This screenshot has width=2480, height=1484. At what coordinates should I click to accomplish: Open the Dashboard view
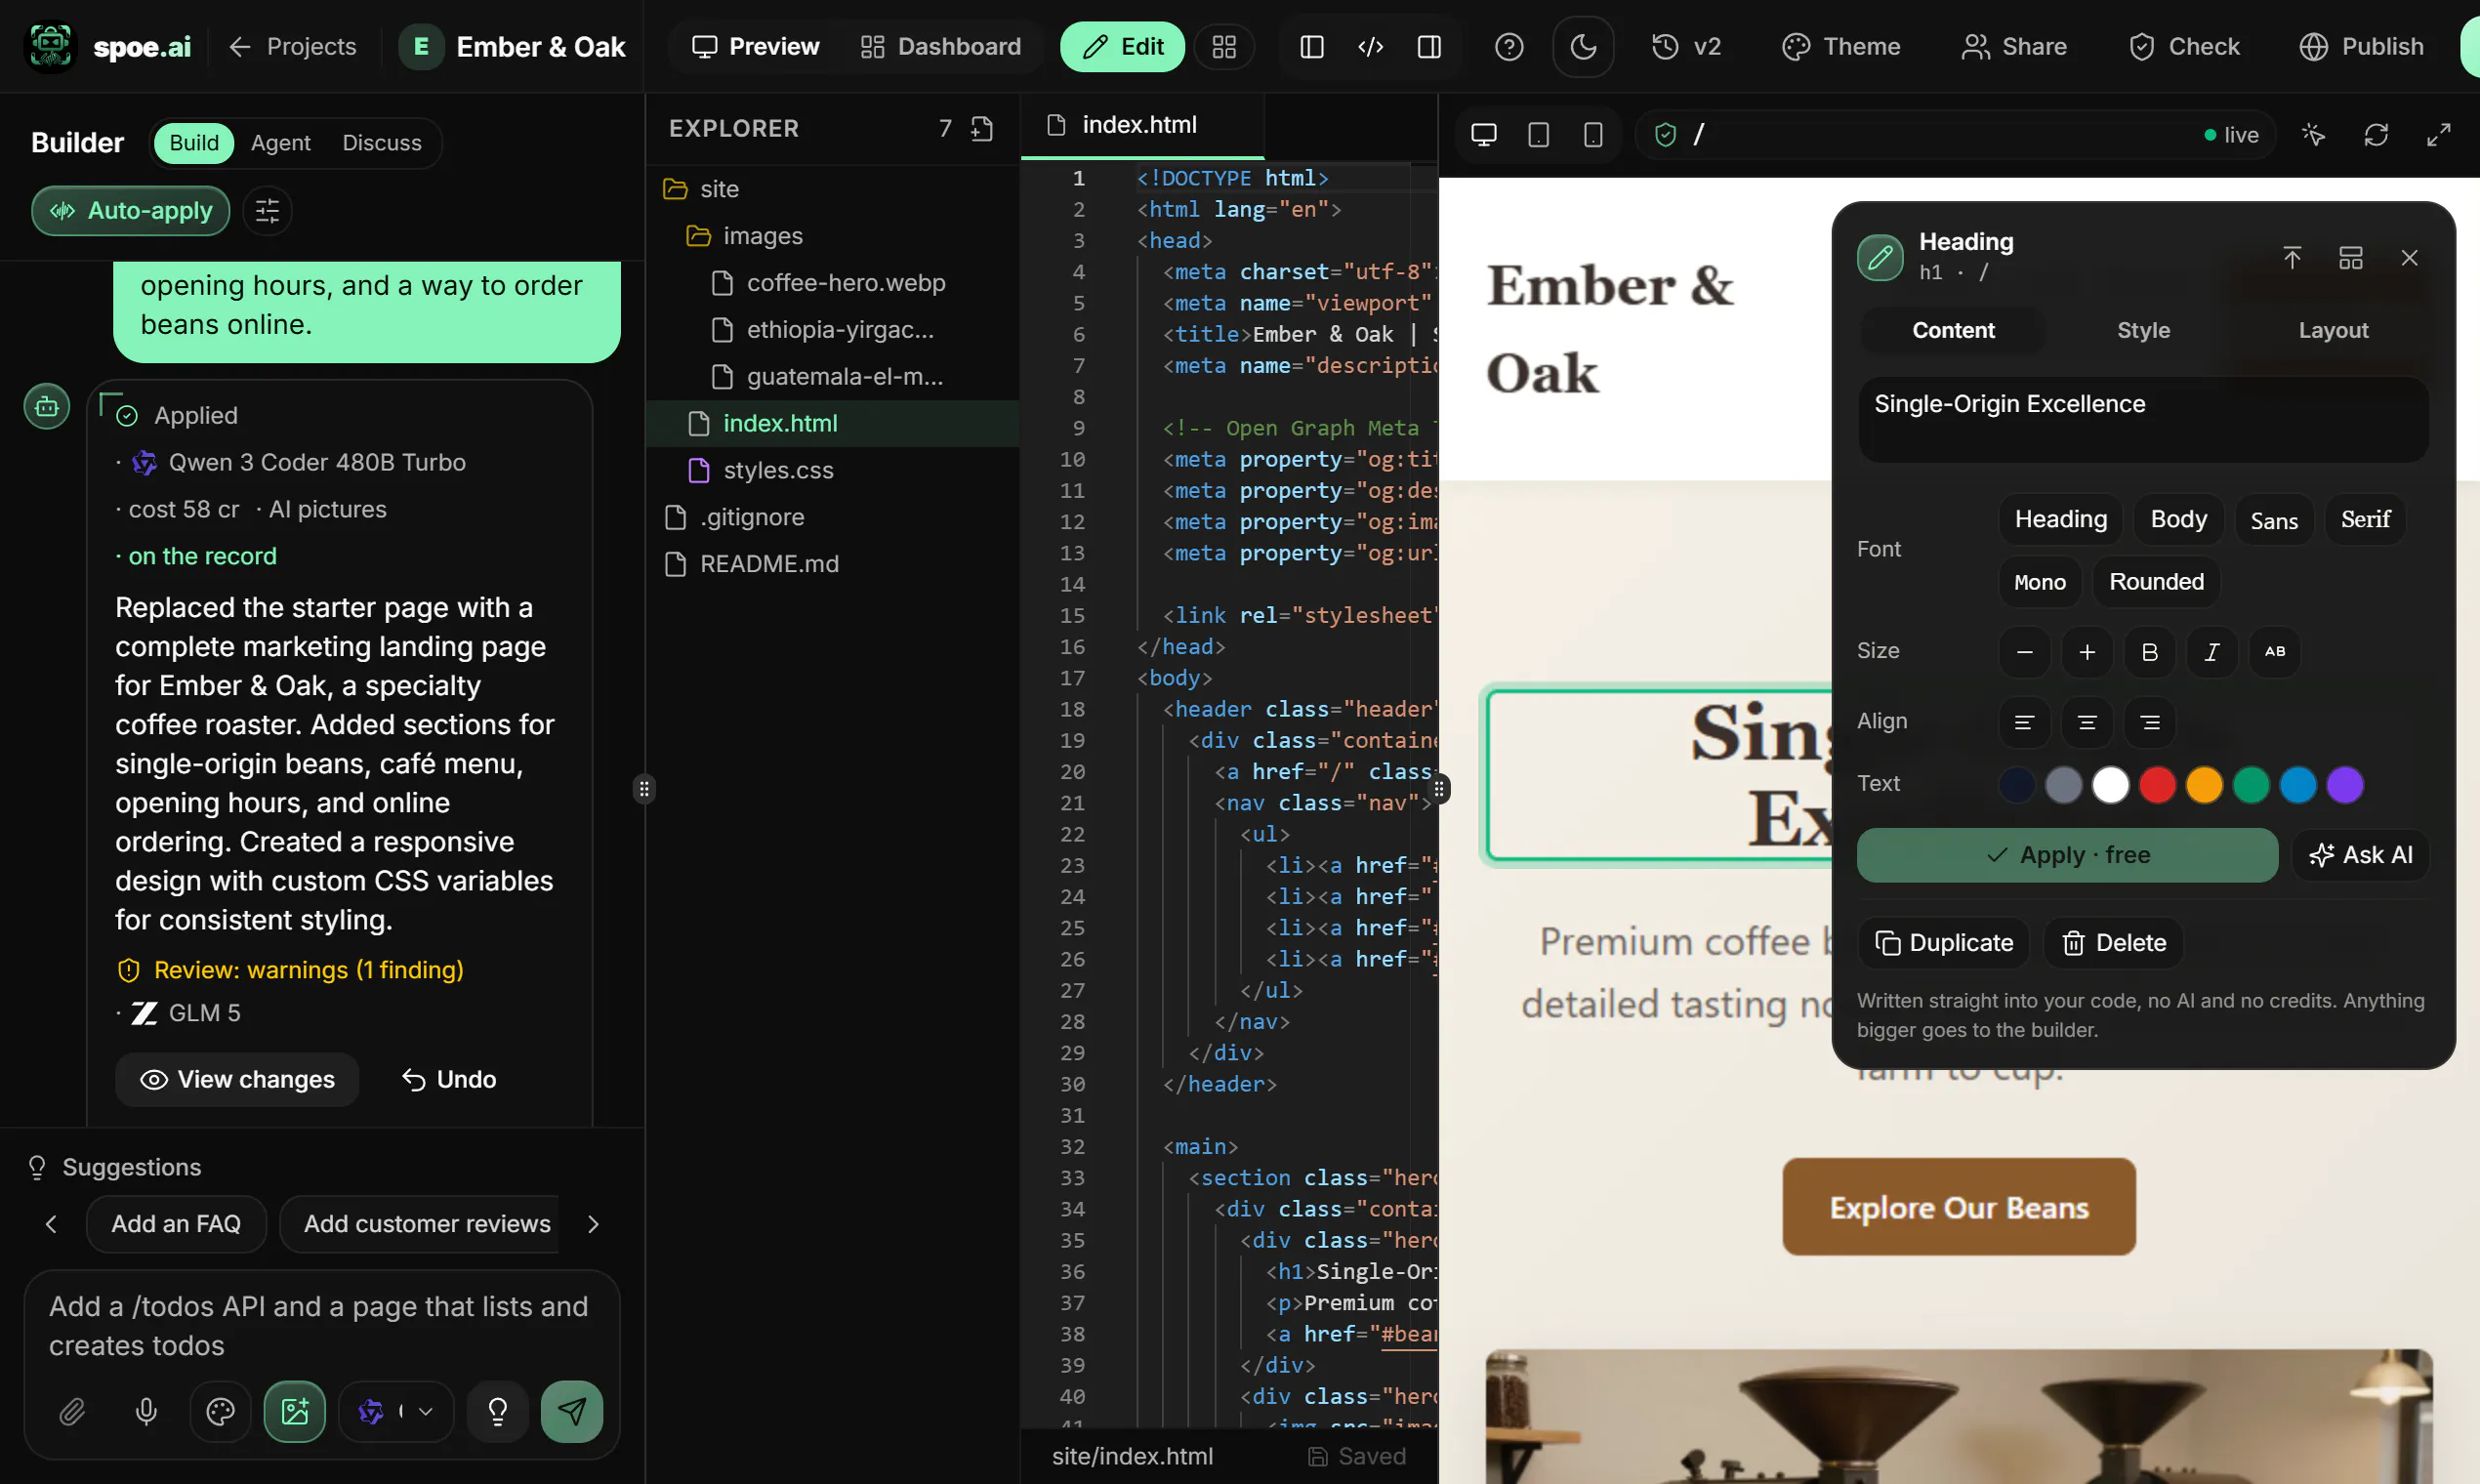click(941, 46)
